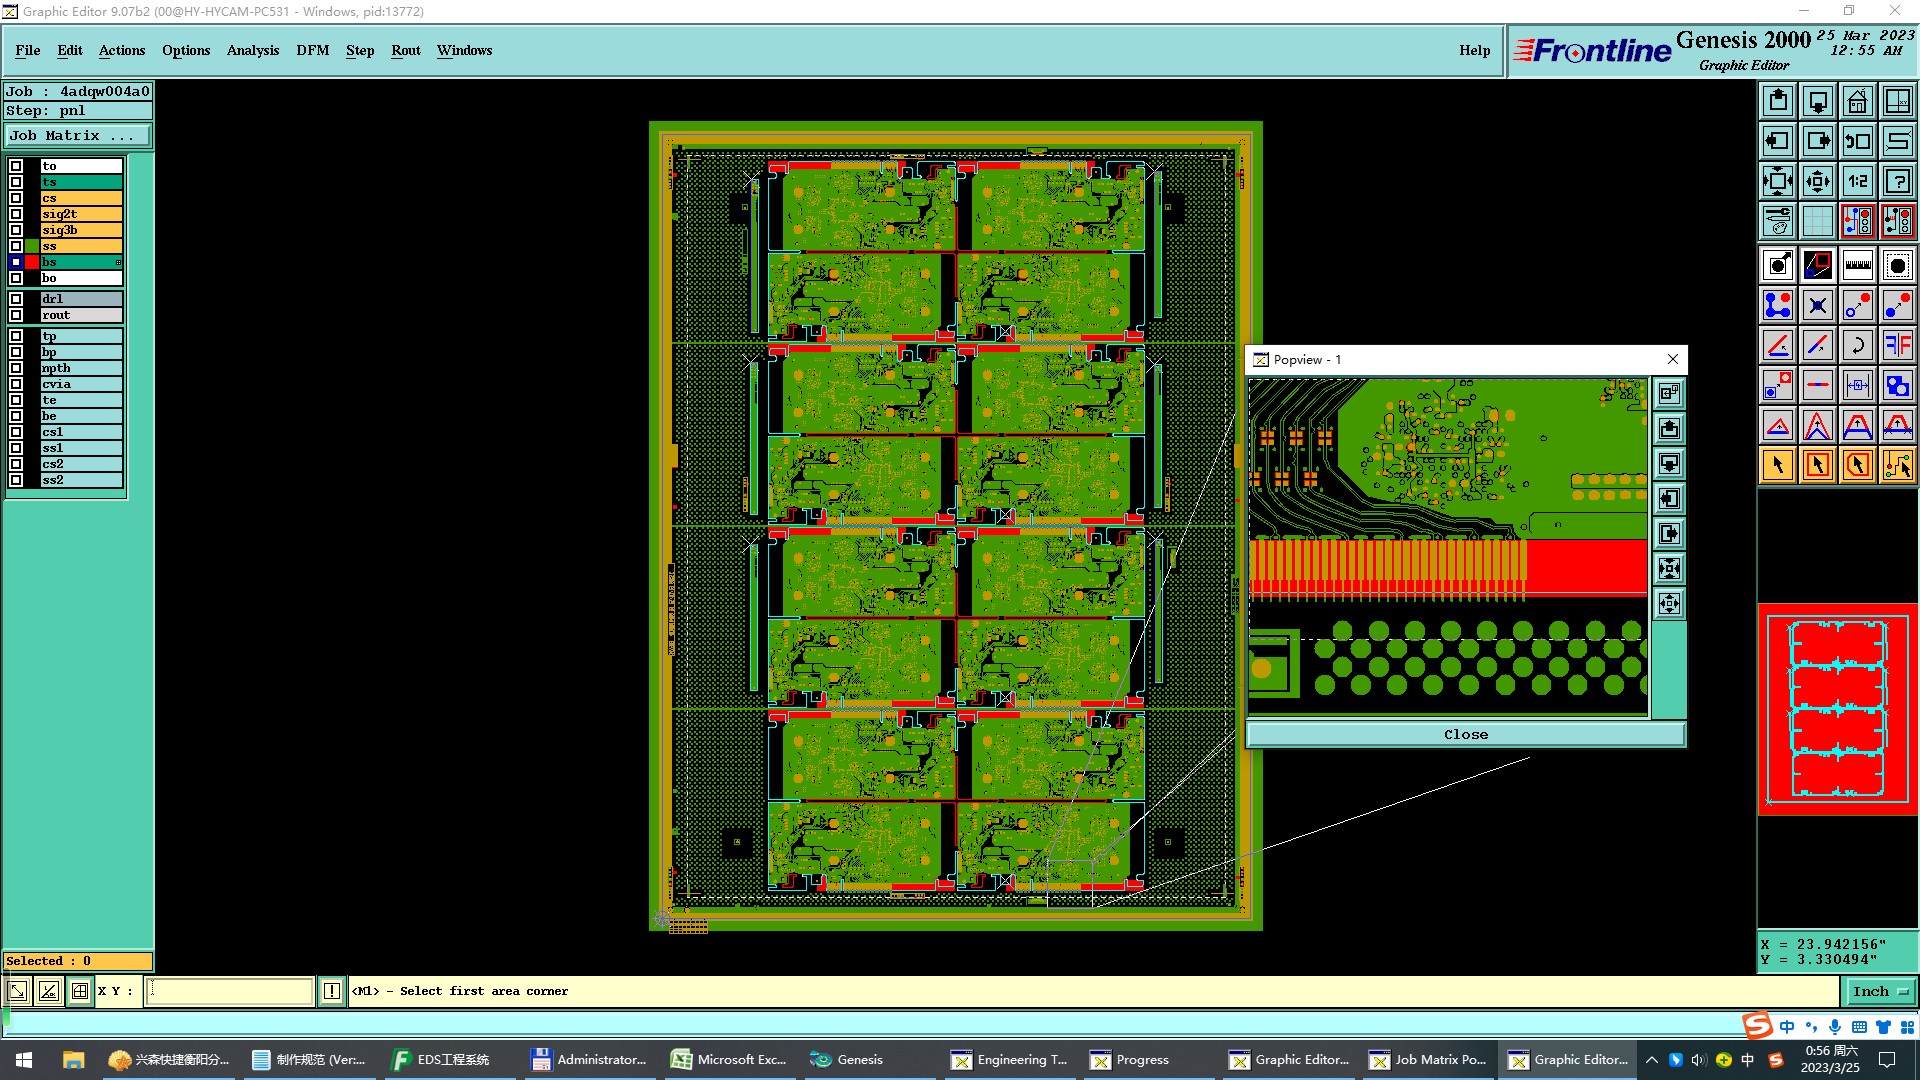
Task: Open the Analysis menu
Action: click(x=252, y=50)
